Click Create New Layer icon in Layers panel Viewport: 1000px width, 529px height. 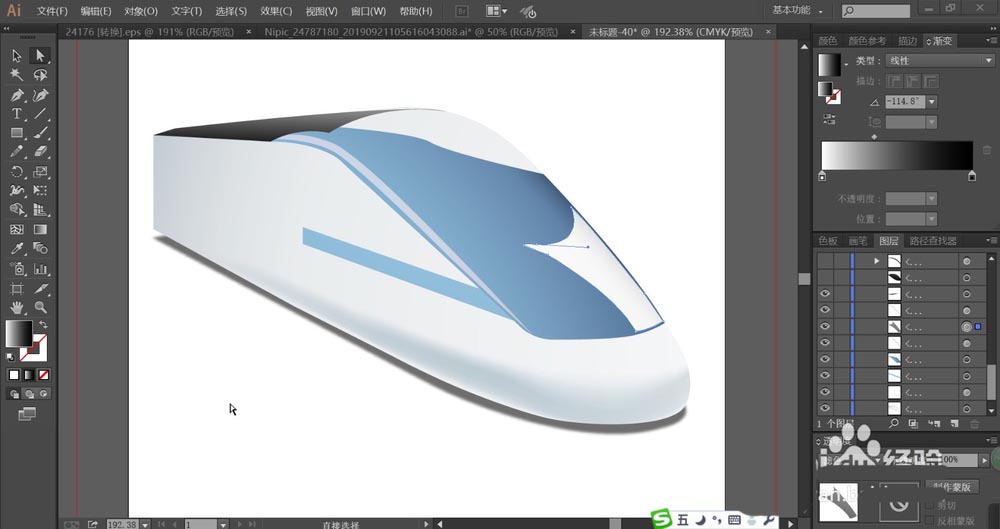954,423
